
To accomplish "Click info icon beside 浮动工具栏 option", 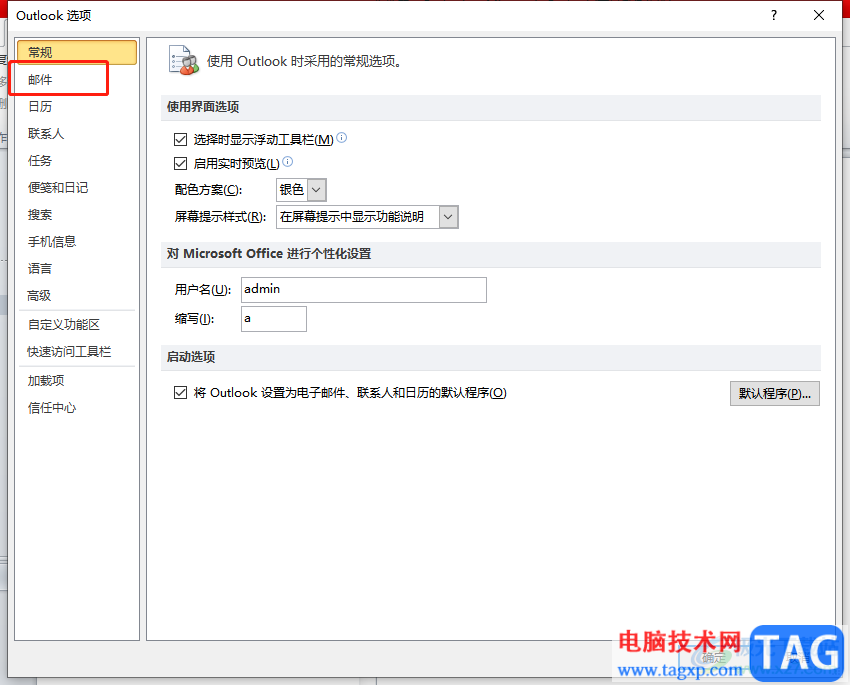I will pyautogui.click(x=342, y=138).
